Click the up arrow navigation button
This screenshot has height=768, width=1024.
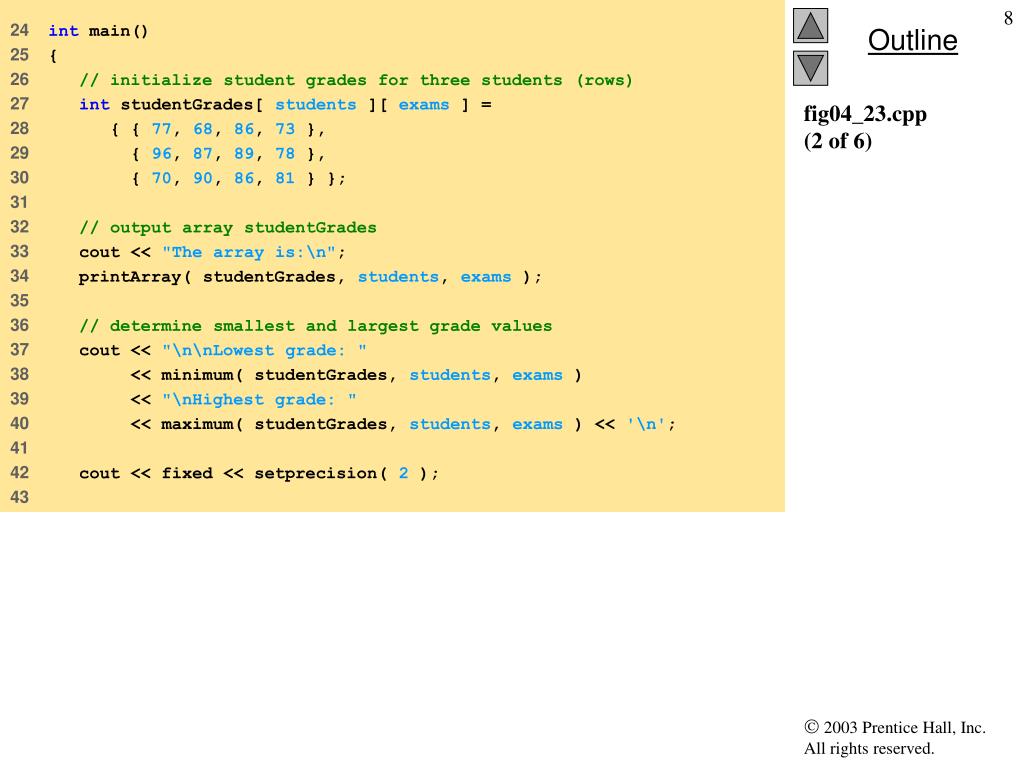810,26
